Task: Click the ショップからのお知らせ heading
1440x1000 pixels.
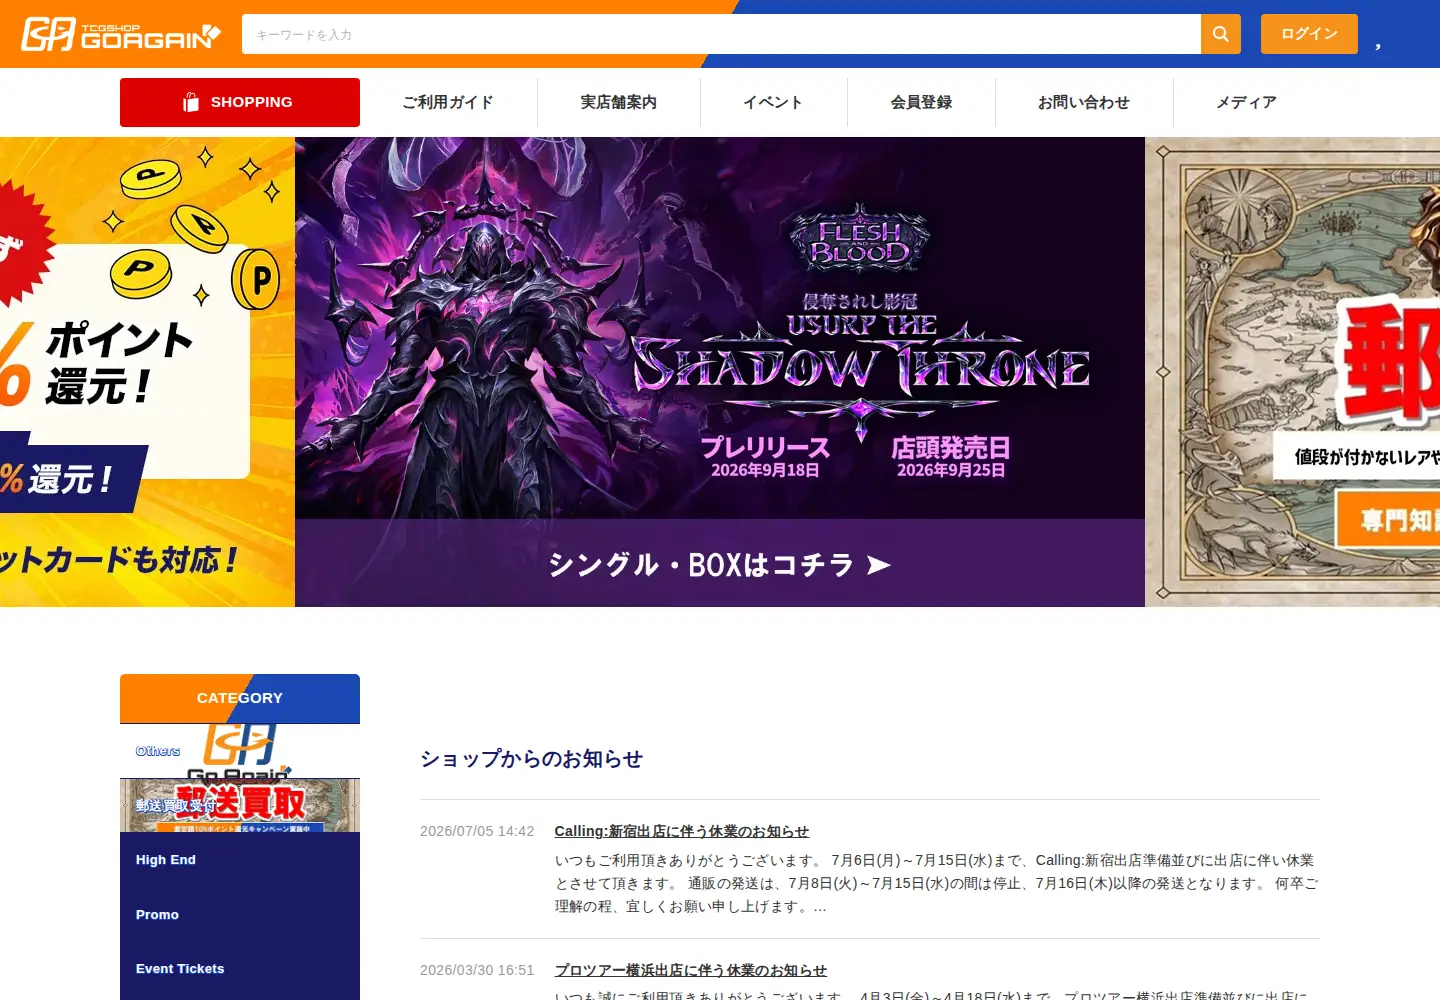Action: coord(531,759)
